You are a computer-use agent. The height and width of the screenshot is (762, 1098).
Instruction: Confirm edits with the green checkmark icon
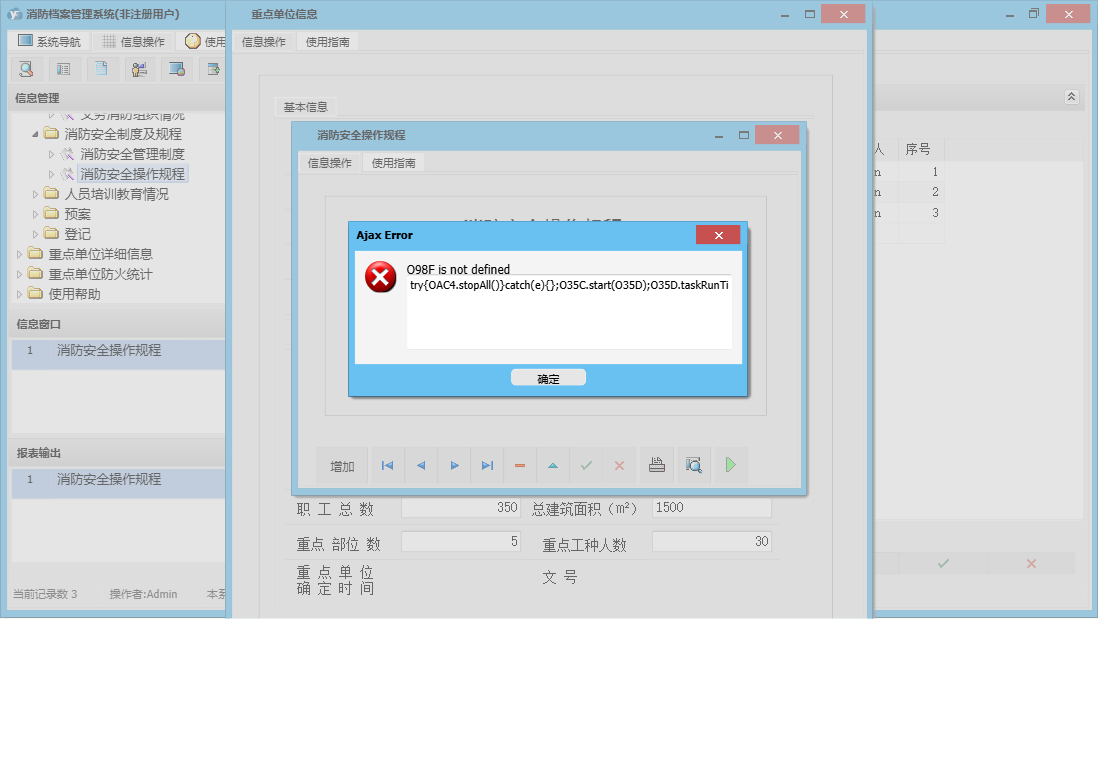click(x=587, y=465)
